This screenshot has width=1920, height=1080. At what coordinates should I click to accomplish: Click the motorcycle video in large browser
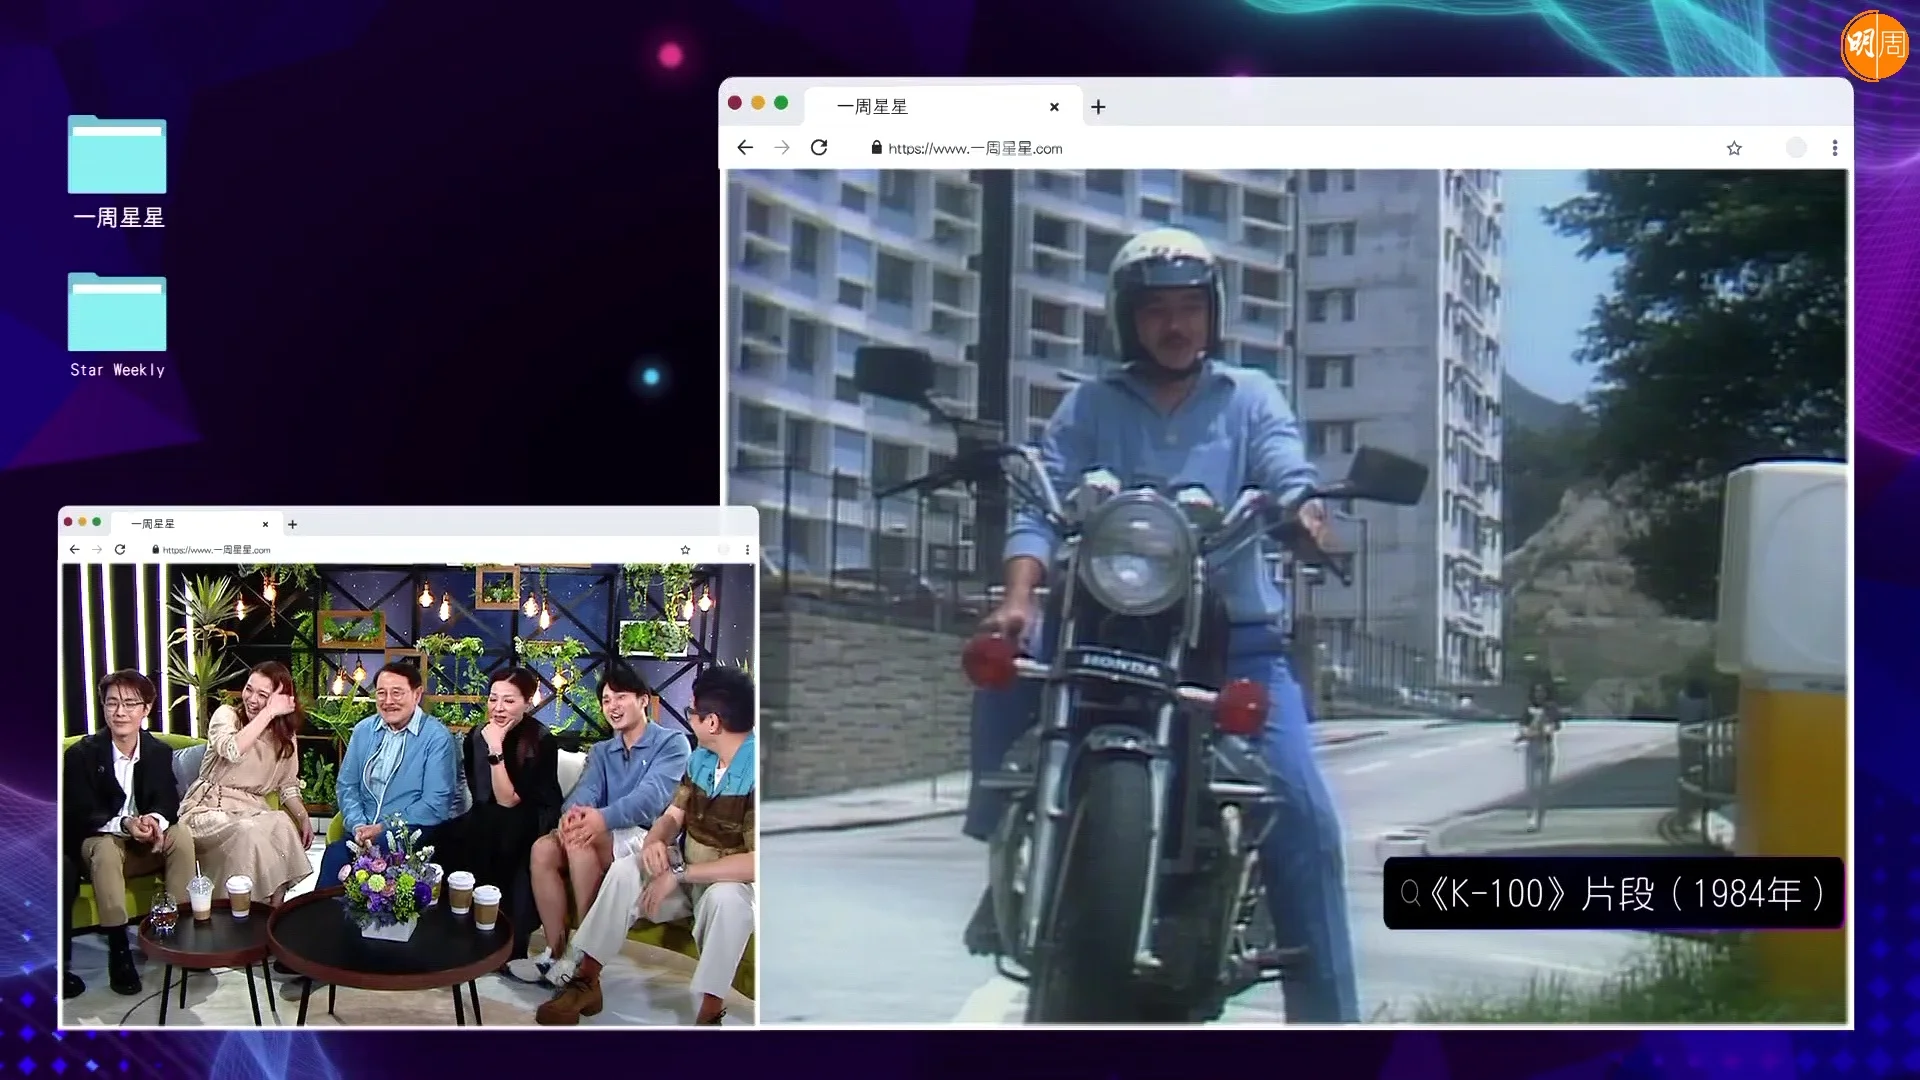tap(1287, 596)
